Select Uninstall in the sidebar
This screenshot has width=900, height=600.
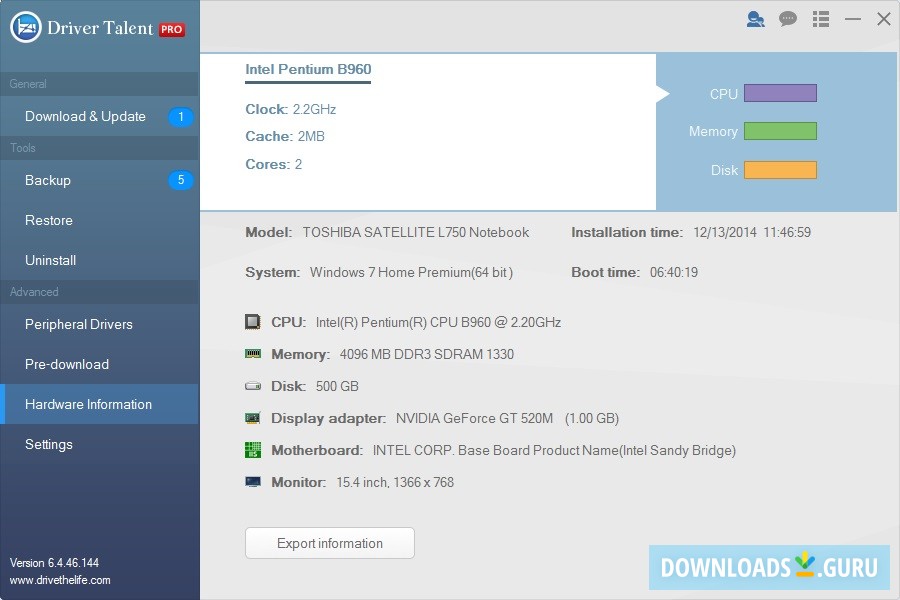point(99,260)
